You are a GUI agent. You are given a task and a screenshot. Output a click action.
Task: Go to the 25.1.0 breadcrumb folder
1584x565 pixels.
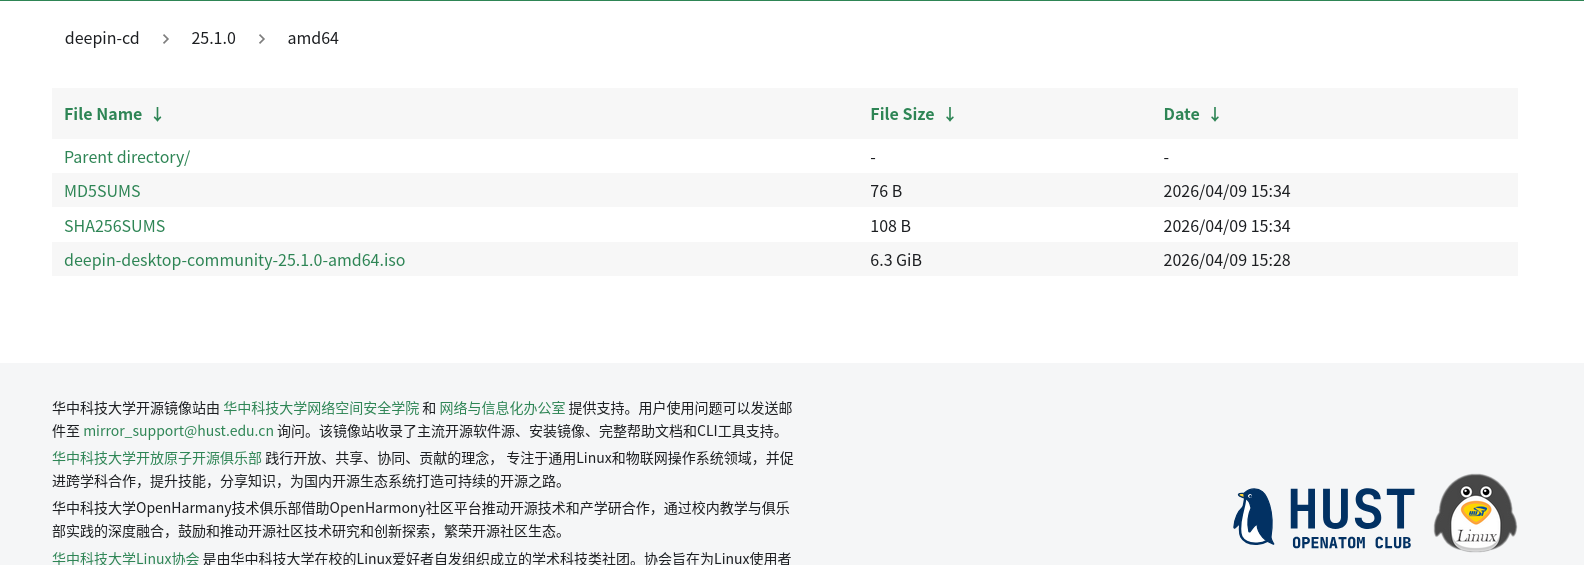213,38
